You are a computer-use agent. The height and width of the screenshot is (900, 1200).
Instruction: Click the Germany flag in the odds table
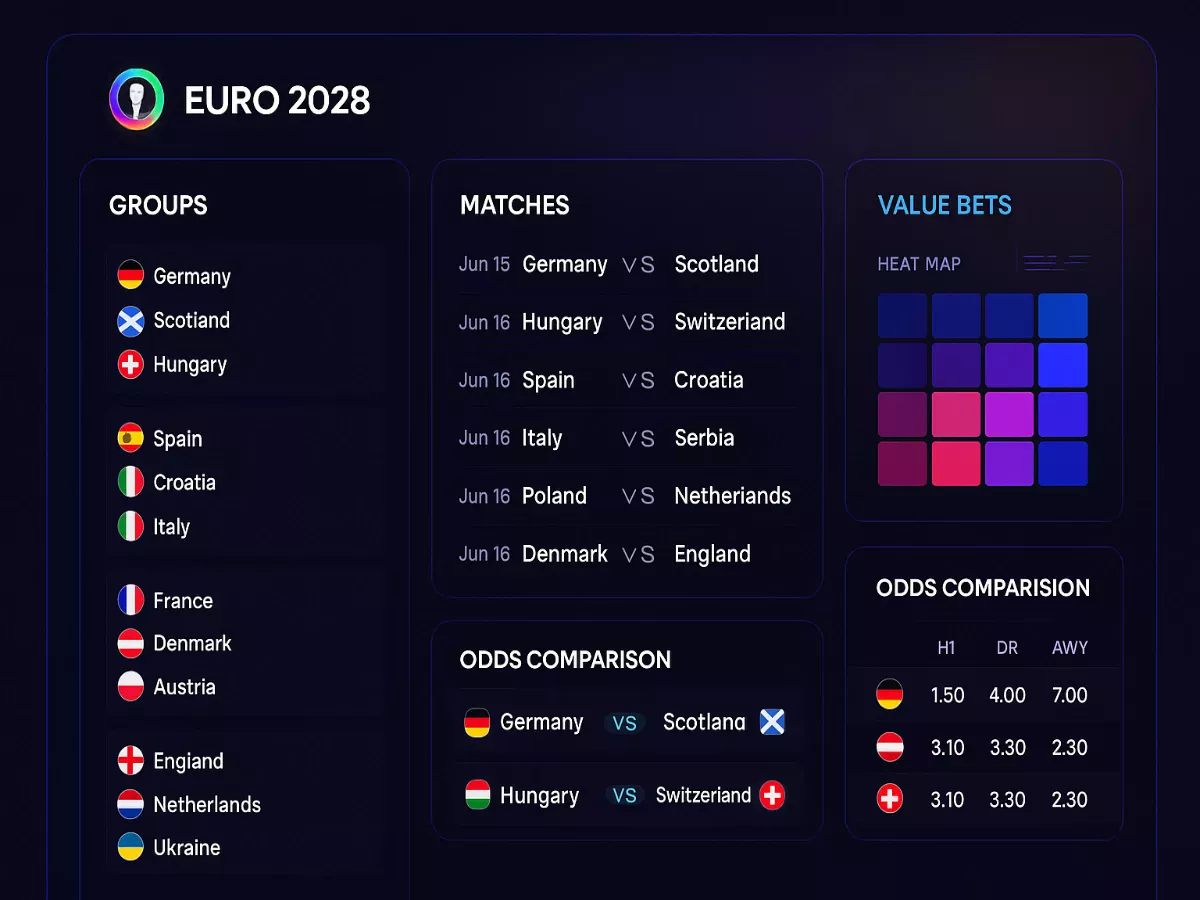[x=890, y=694]
